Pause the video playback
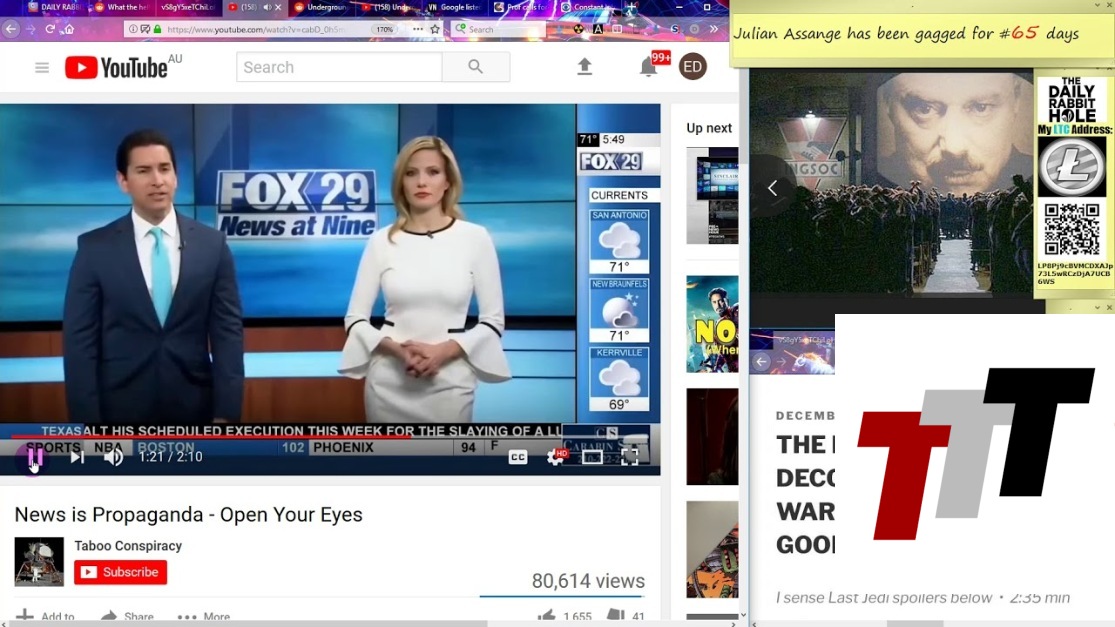This screenshot has width=1115, height=627. click(x=35, y=457)
